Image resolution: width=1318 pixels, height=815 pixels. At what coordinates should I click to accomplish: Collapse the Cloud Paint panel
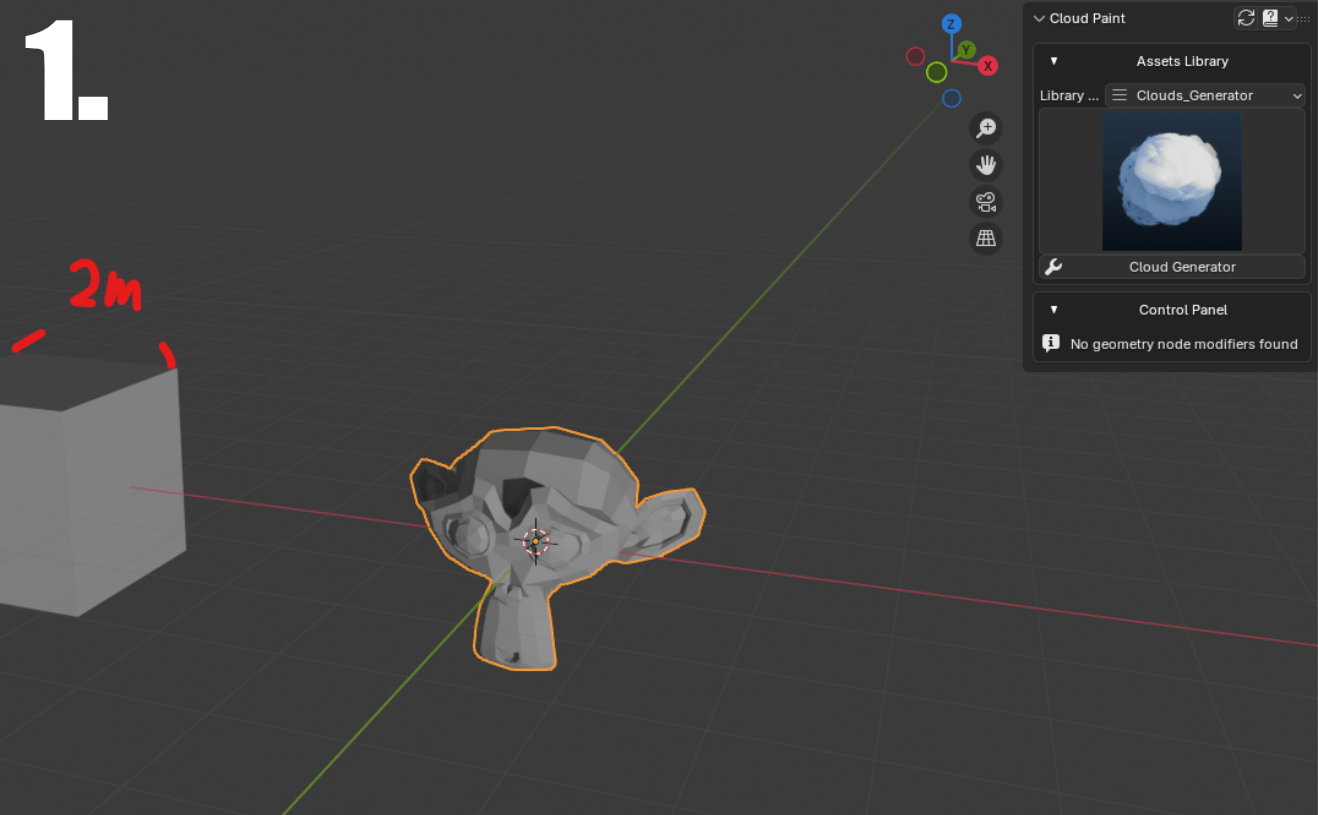(x=1039, y=18)
